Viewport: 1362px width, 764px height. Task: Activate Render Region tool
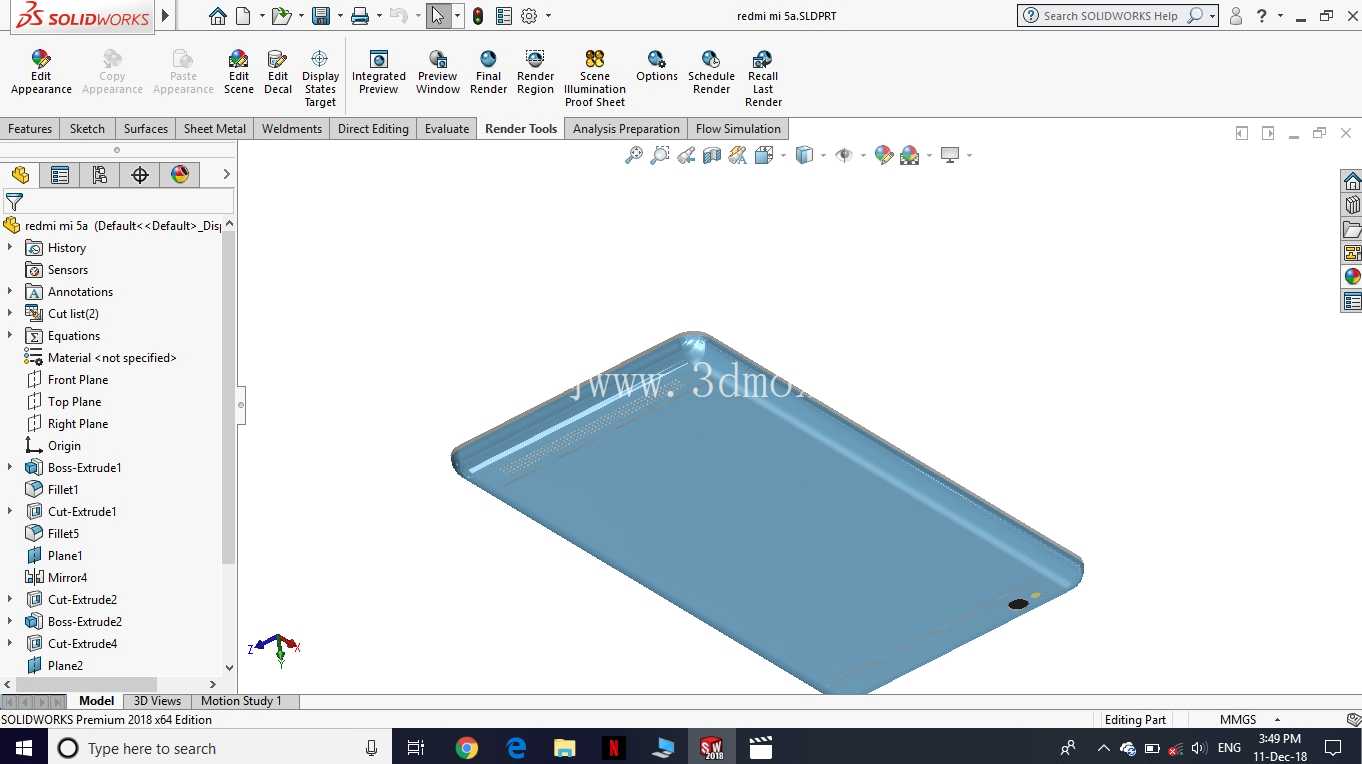pos(535,73)
